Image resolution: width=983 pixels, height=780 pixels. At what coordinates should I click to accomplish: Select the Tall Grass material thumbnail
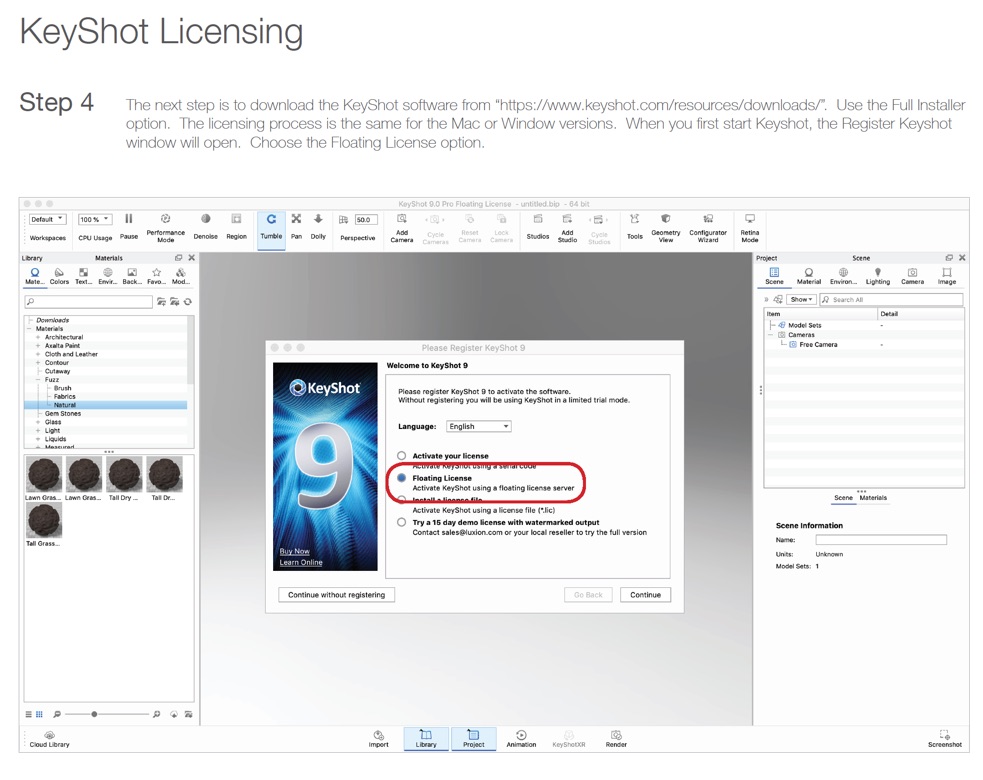43,521
